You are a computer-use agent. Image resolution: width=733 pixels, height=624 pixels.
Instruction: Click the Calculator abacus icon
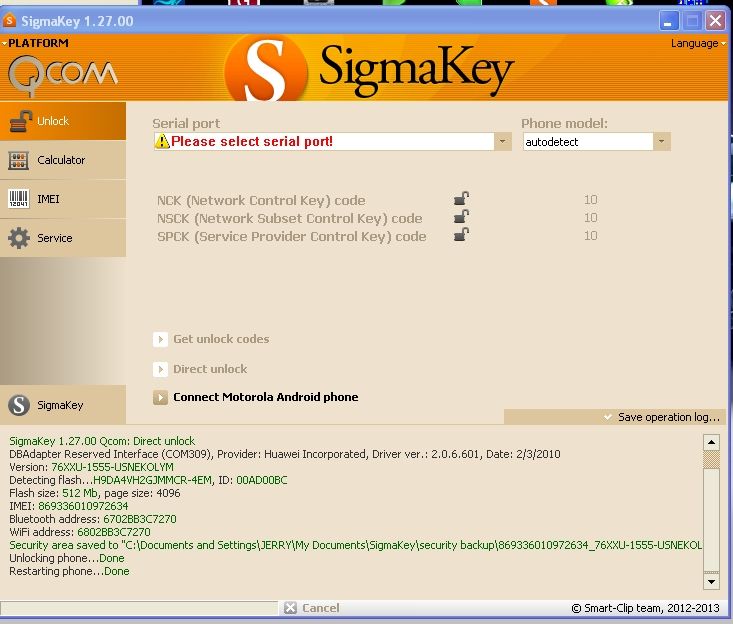pos(19,160)
